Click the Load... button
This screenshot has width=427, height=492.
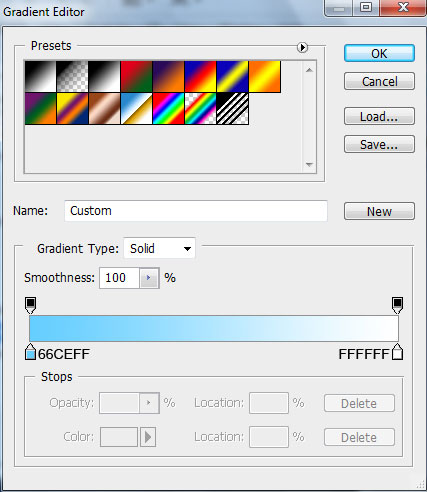pos(379,116)
